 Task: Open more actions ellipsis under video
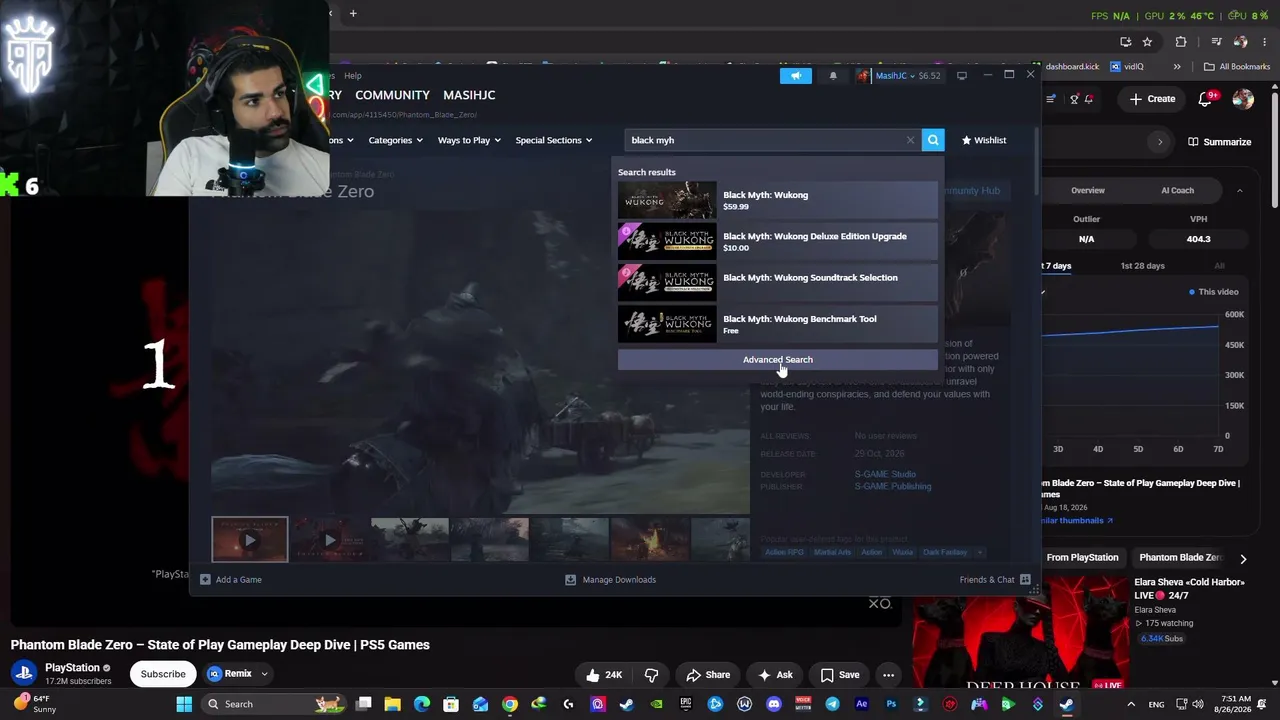(x=888, y=675)
